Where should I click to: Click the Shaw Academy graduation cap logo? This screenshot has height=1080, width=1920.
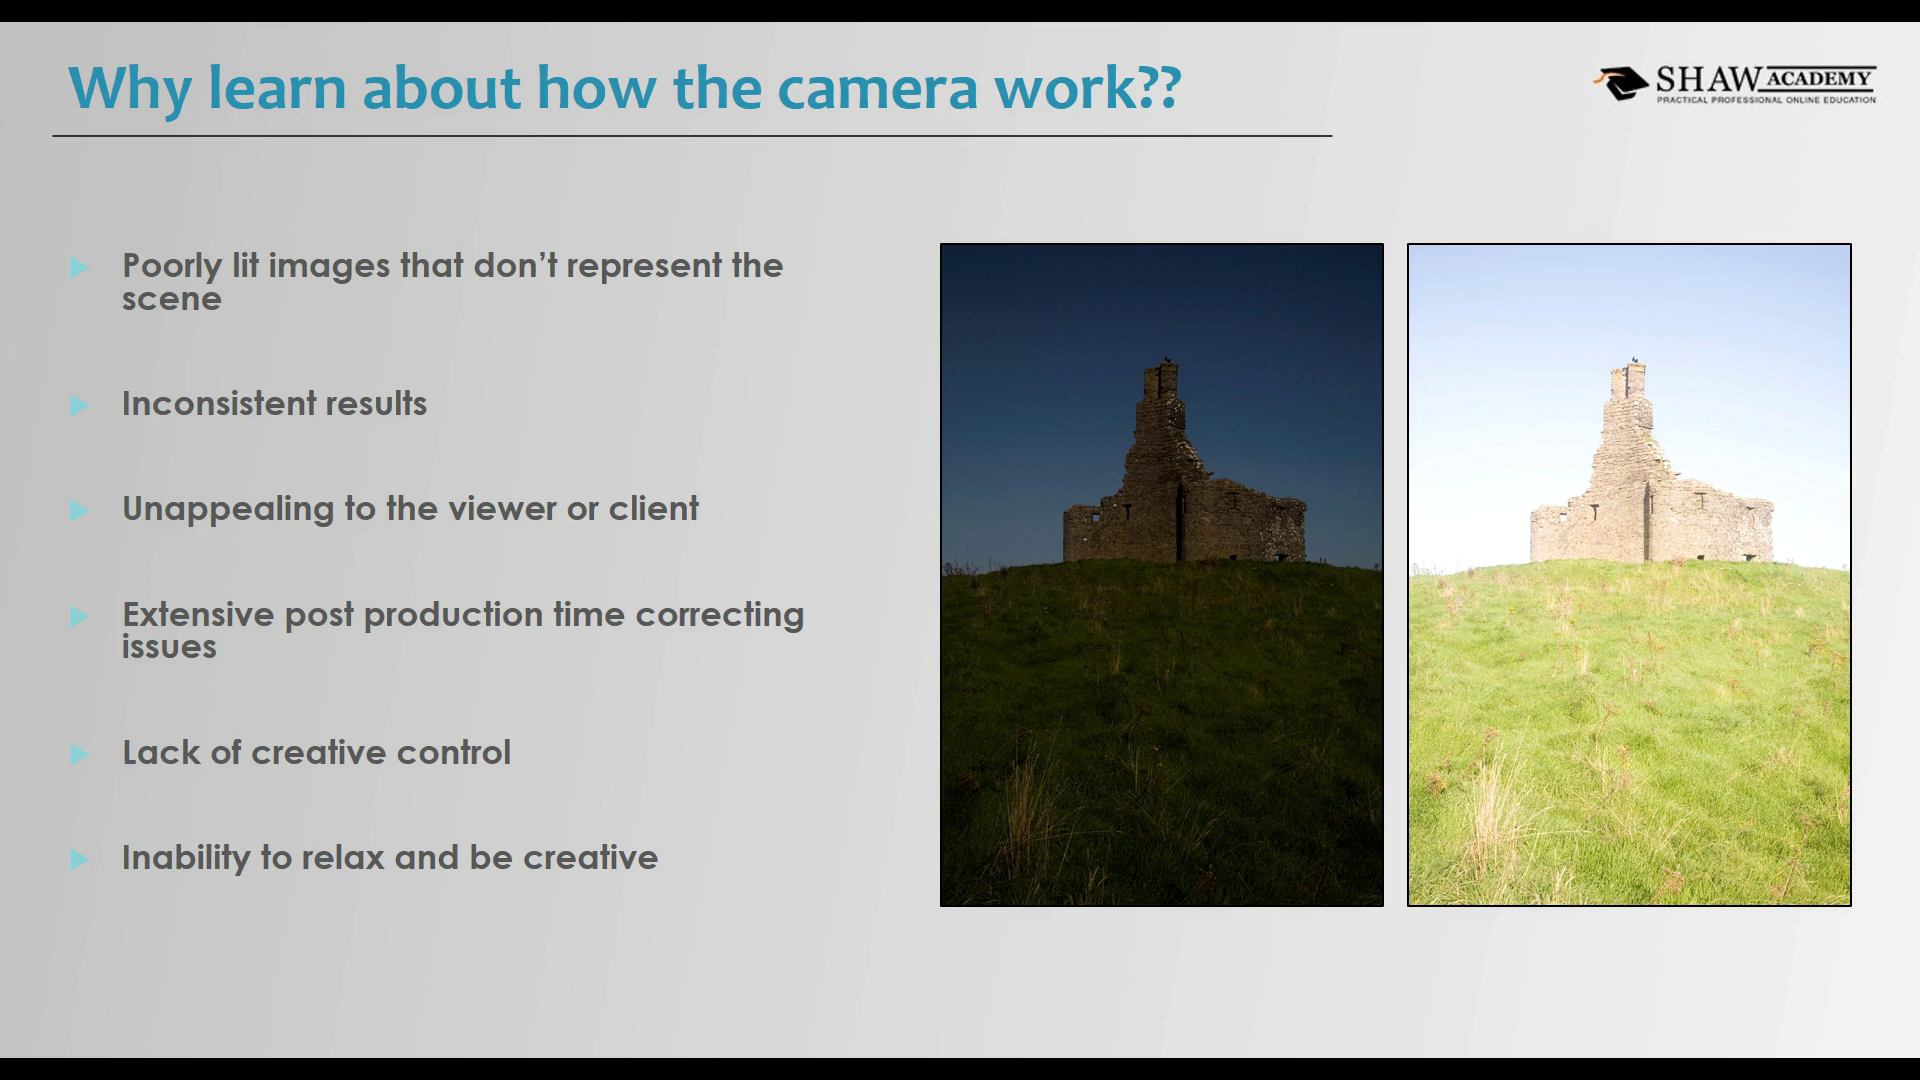pos(1621,83)
